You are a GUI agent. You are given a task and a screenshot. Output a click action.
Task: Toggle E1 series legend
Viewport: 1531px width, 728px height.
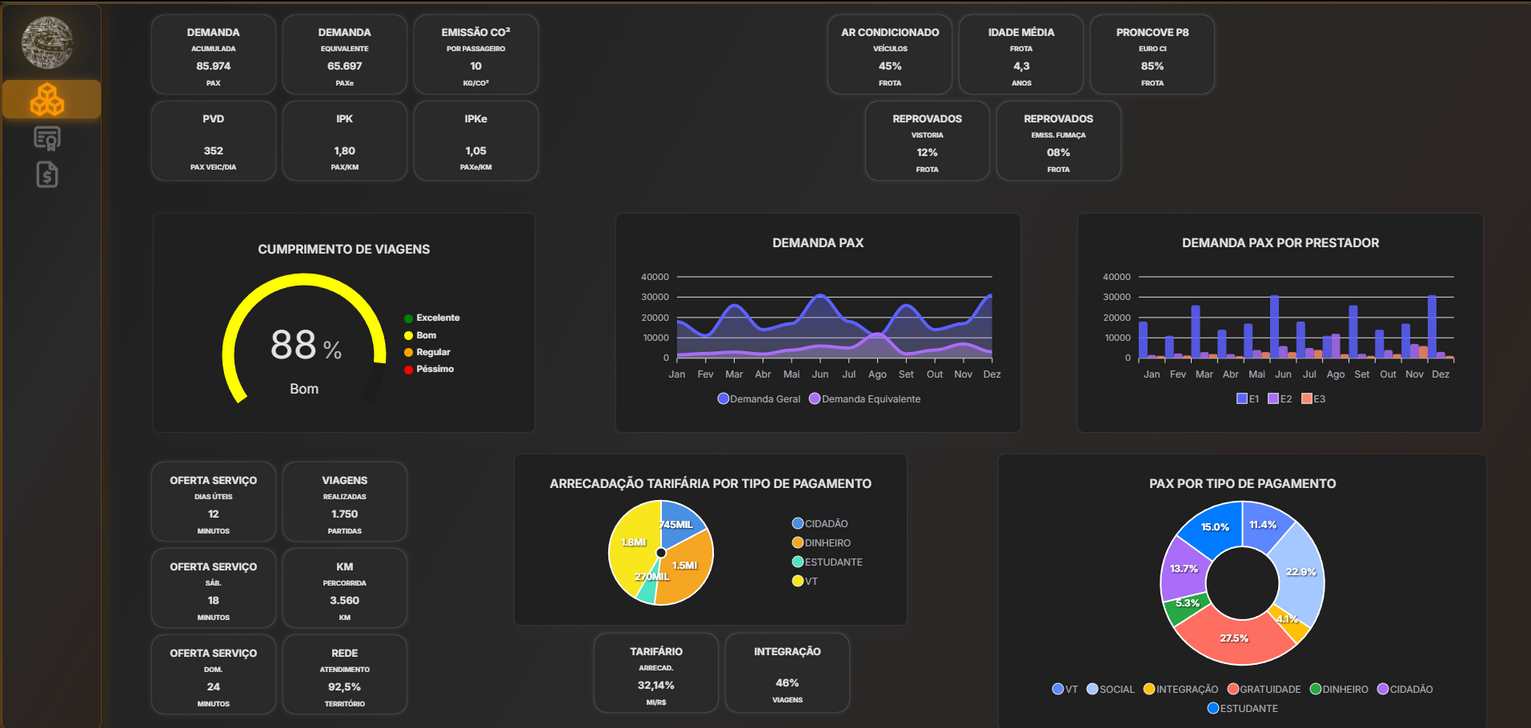tap(1247, 399)
